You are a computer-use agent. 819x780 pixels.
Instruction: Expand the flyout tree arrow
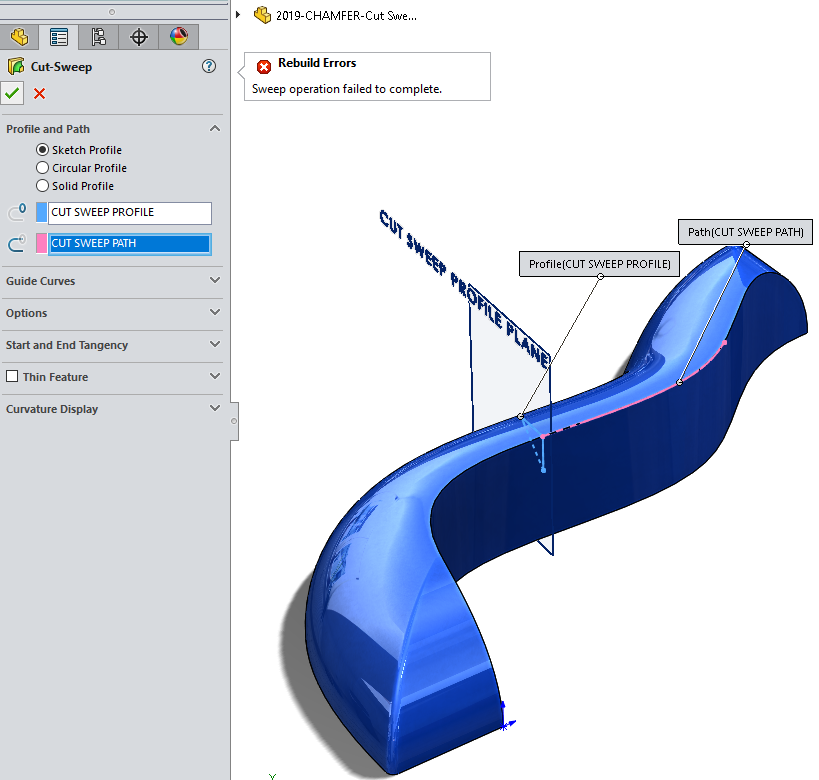[238, 15]
